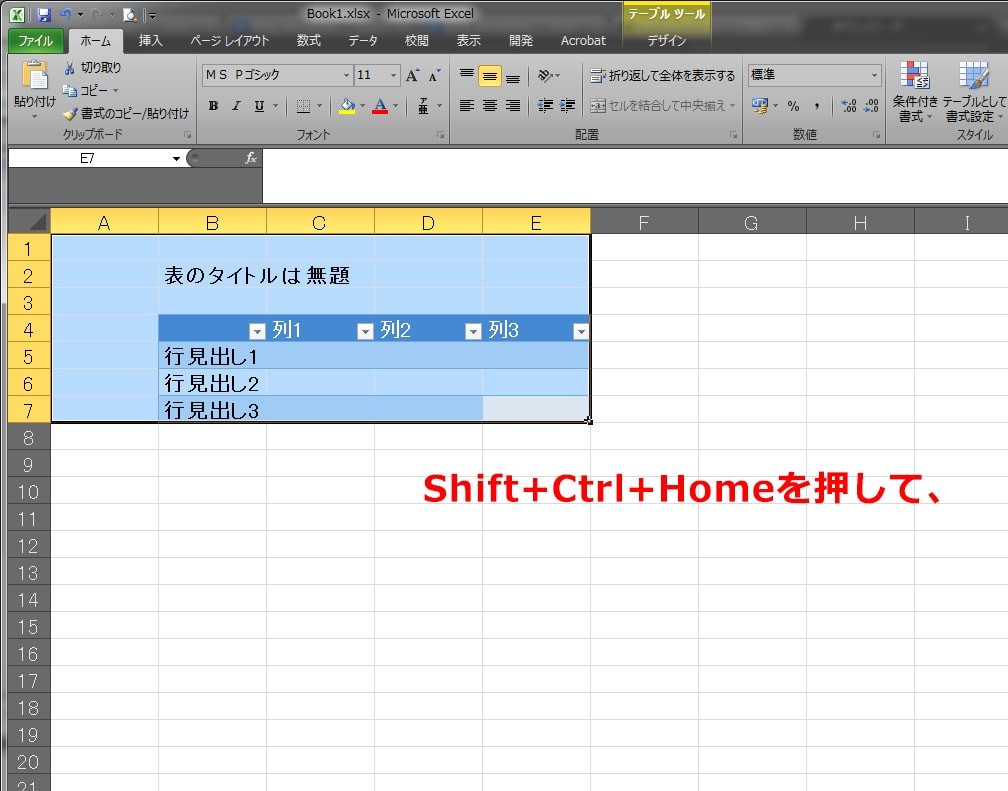Switch to the データ ribbon tab
Viewport: 1008px width, 791px height.
[x=362, y=41]
